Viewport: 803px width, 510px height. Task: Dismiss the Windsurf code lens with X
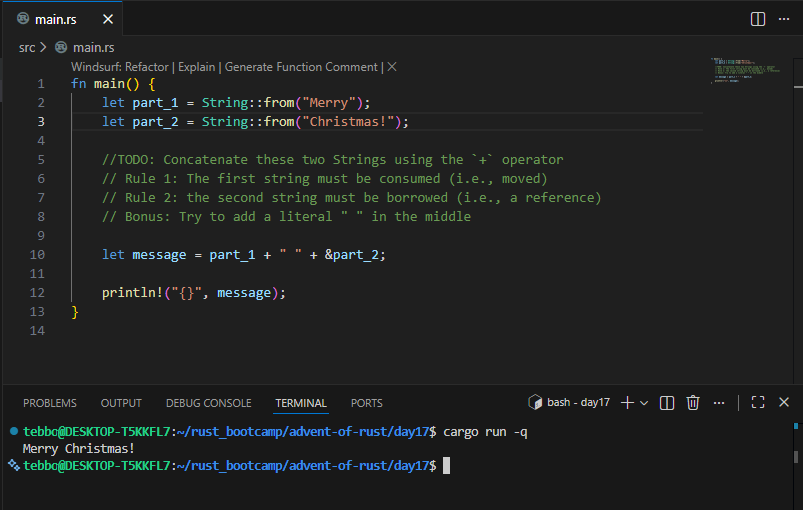pos(392,67)
